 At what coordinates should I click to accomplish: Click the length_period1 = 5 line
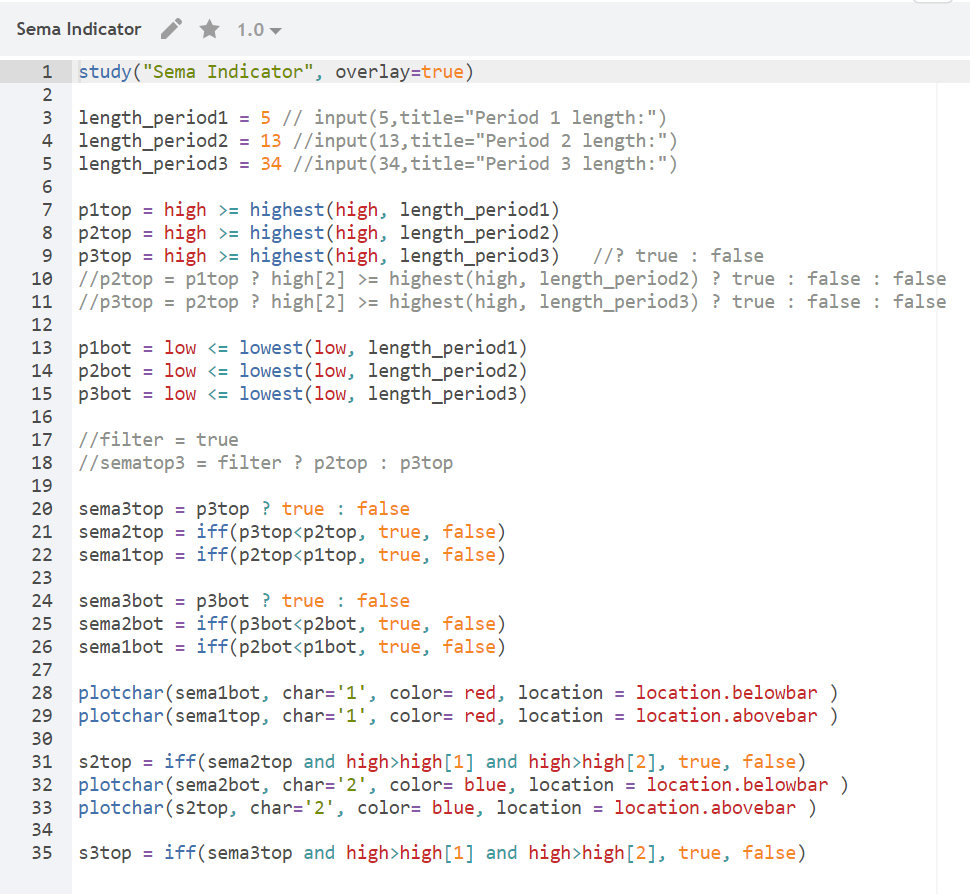point(372,118)
